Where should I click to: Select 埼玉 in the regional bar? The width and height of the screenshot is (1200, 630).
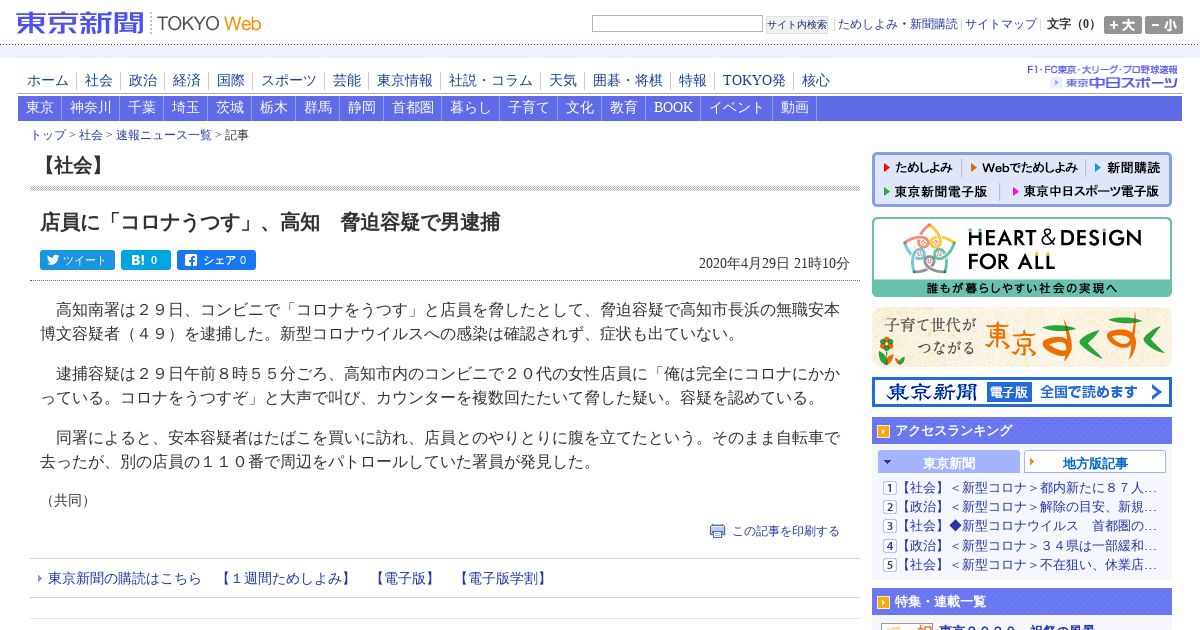(186, 108)
